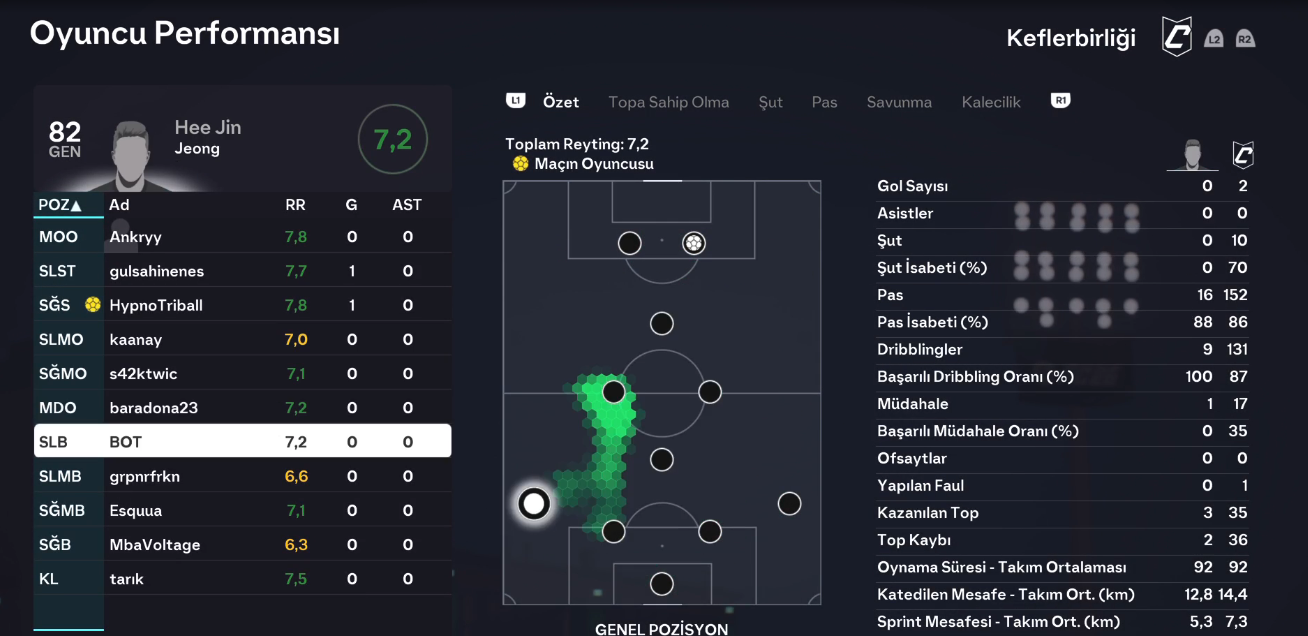The image size is (1308, 636).
Task: Open the Topa Sahip Olma tab
Action: click(668, 102)
